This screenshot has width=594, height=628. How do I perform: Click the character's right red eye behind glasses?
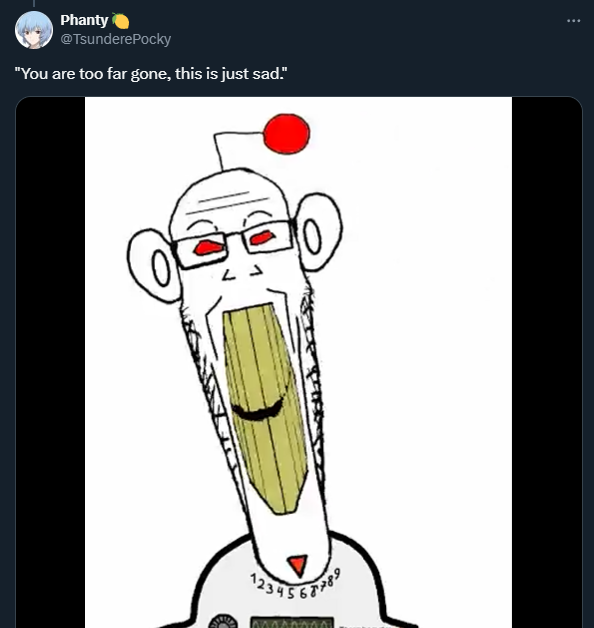[262, 238]
